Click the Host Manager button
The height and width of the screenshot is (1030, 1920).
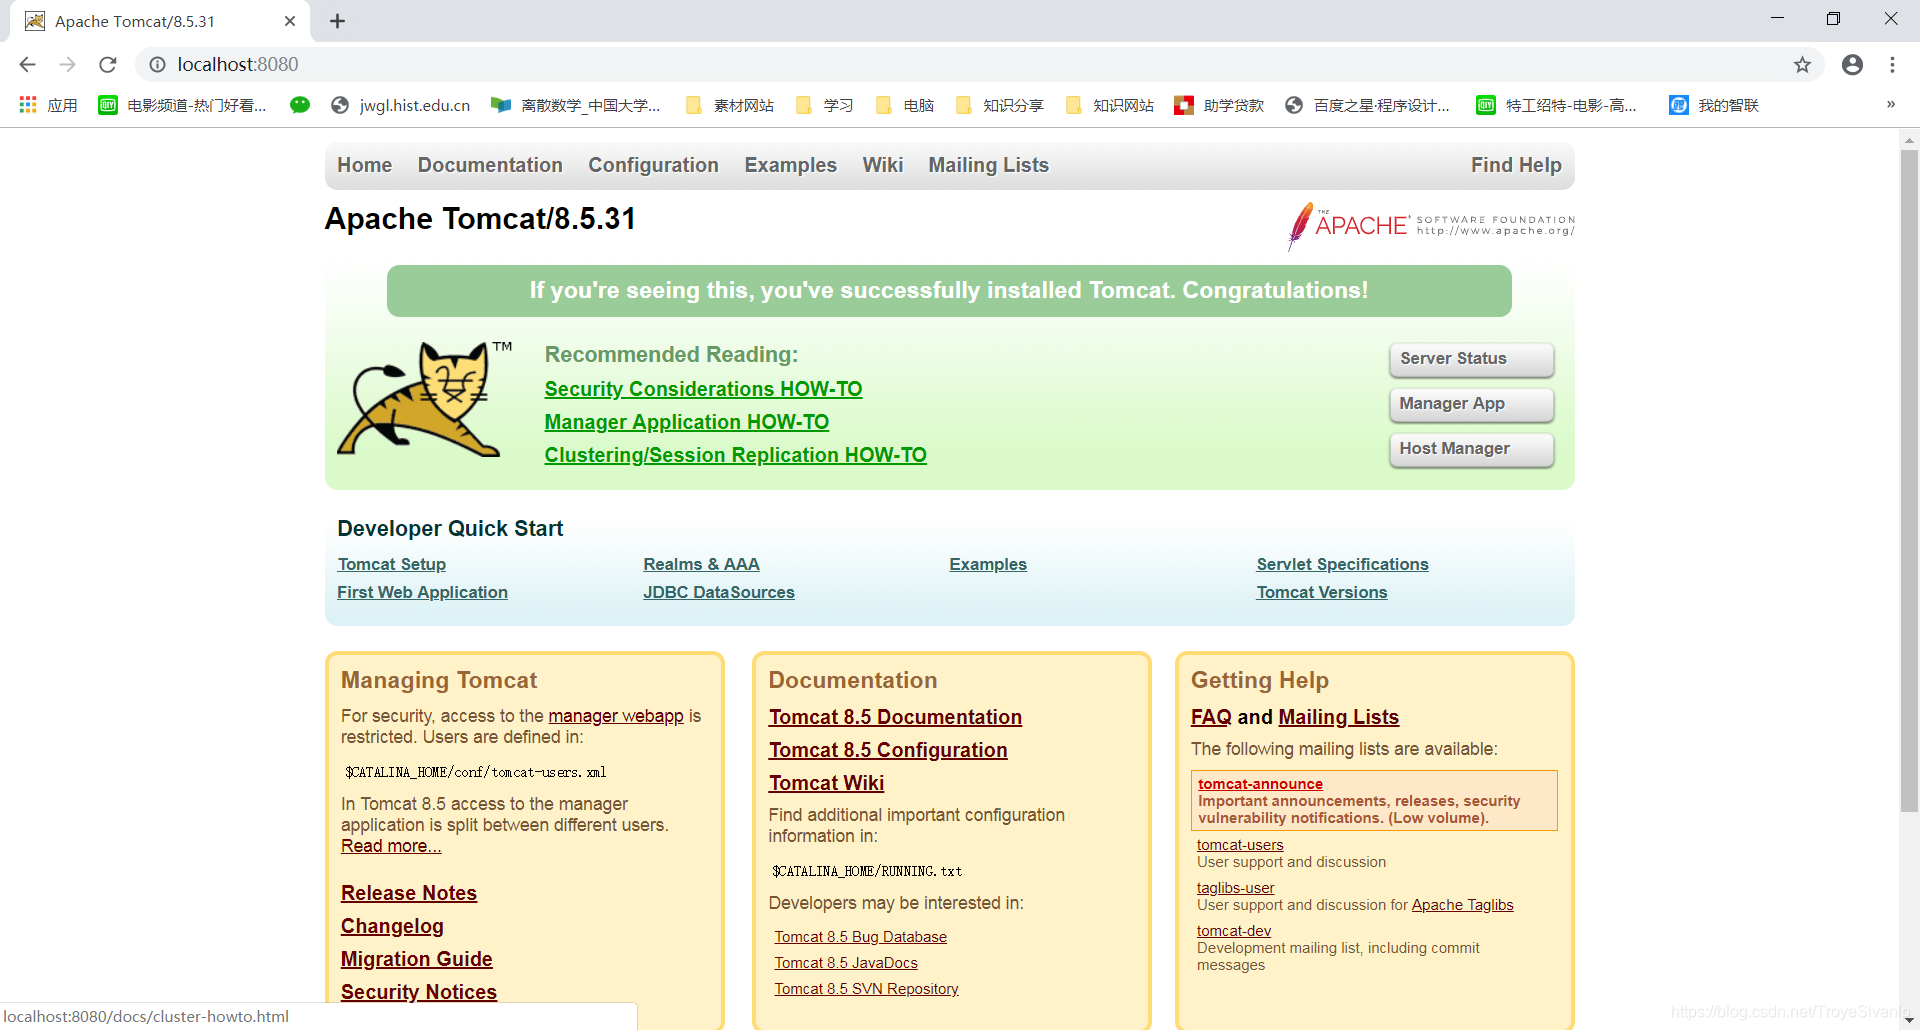[x=1471, y=449]
